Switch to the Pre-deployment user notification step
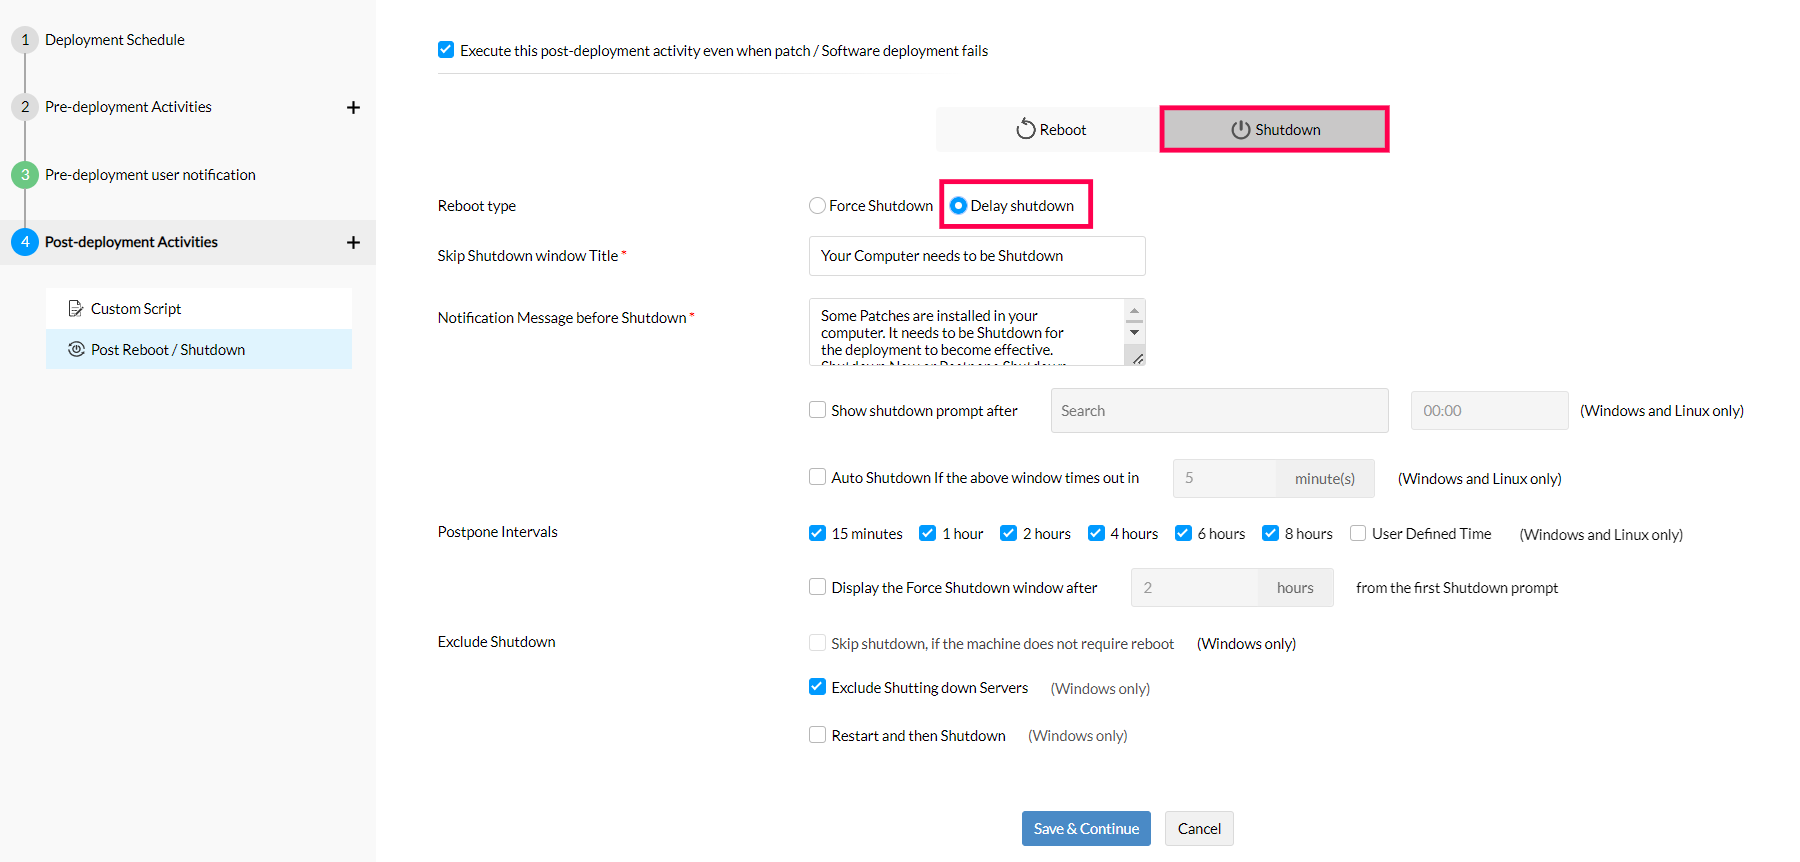Image resolution: width=1800 pixels, height=862 pixels. (x=152, y=174)
